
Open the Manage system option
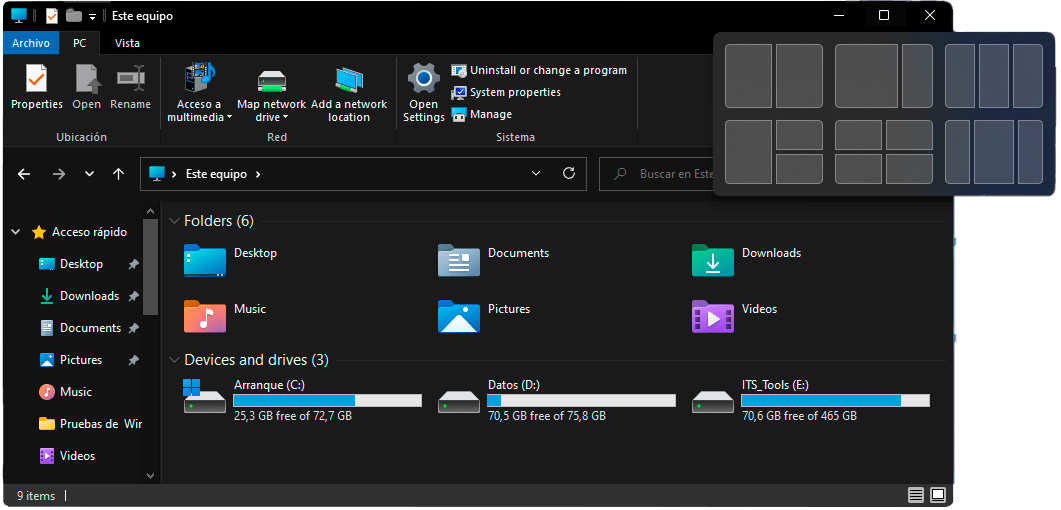click(482, 114)
